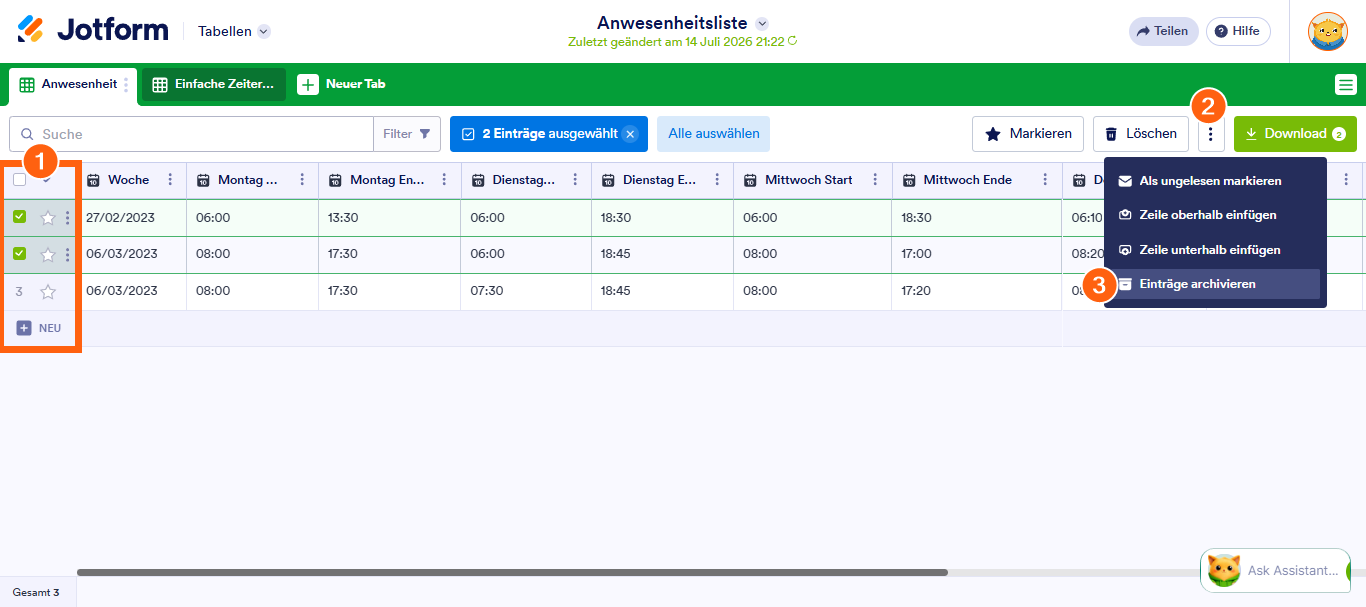Tick the select-all checkbox in the header
The width and height of the screenshot is (1366, 607).
(x=20, y=180)
